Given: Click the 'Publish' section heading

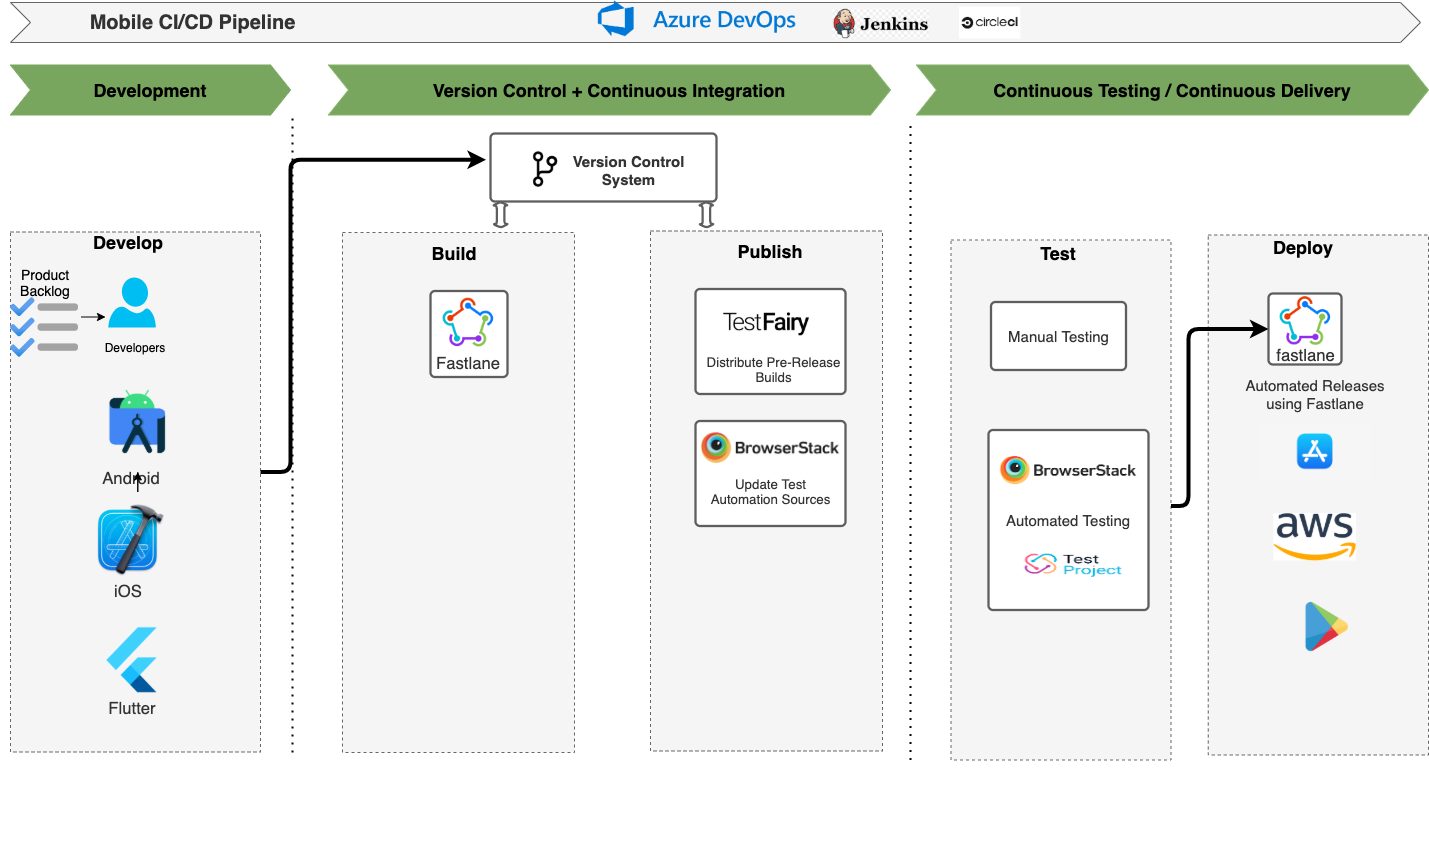Looking at the screenshot, I should click(x=770, y=252).
